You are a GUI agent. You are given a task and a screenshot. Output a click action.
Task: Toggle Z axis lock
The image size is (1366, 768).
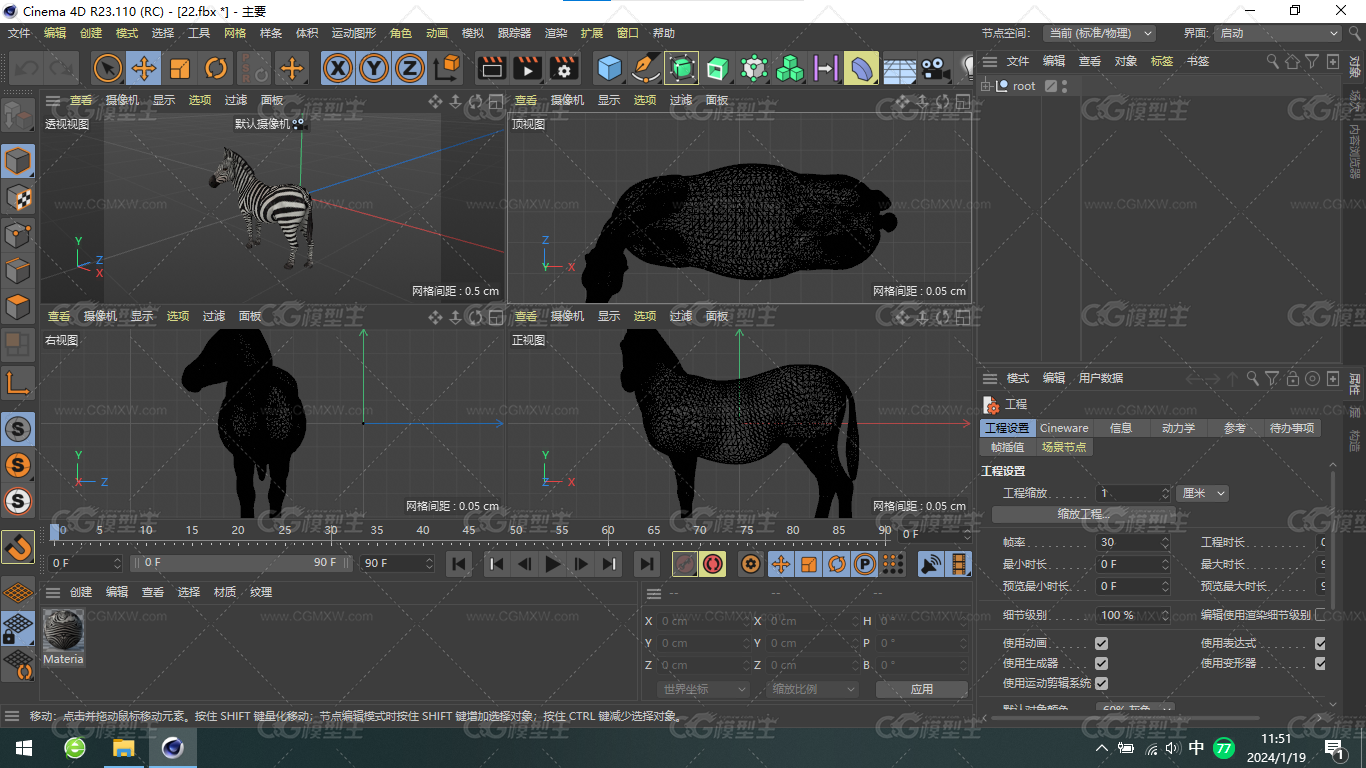409,68
